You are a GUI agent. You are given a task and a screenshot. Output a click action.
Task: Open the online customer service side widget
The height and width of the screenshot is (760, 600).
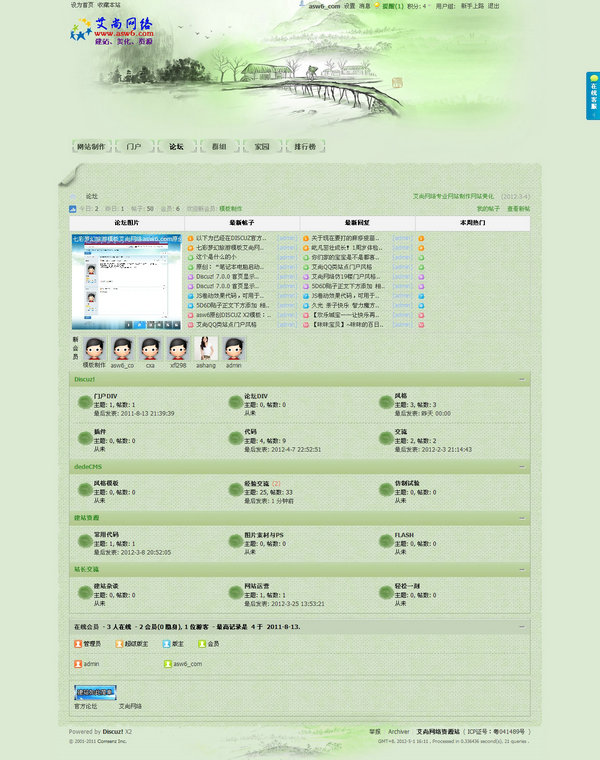click(593, 96)
